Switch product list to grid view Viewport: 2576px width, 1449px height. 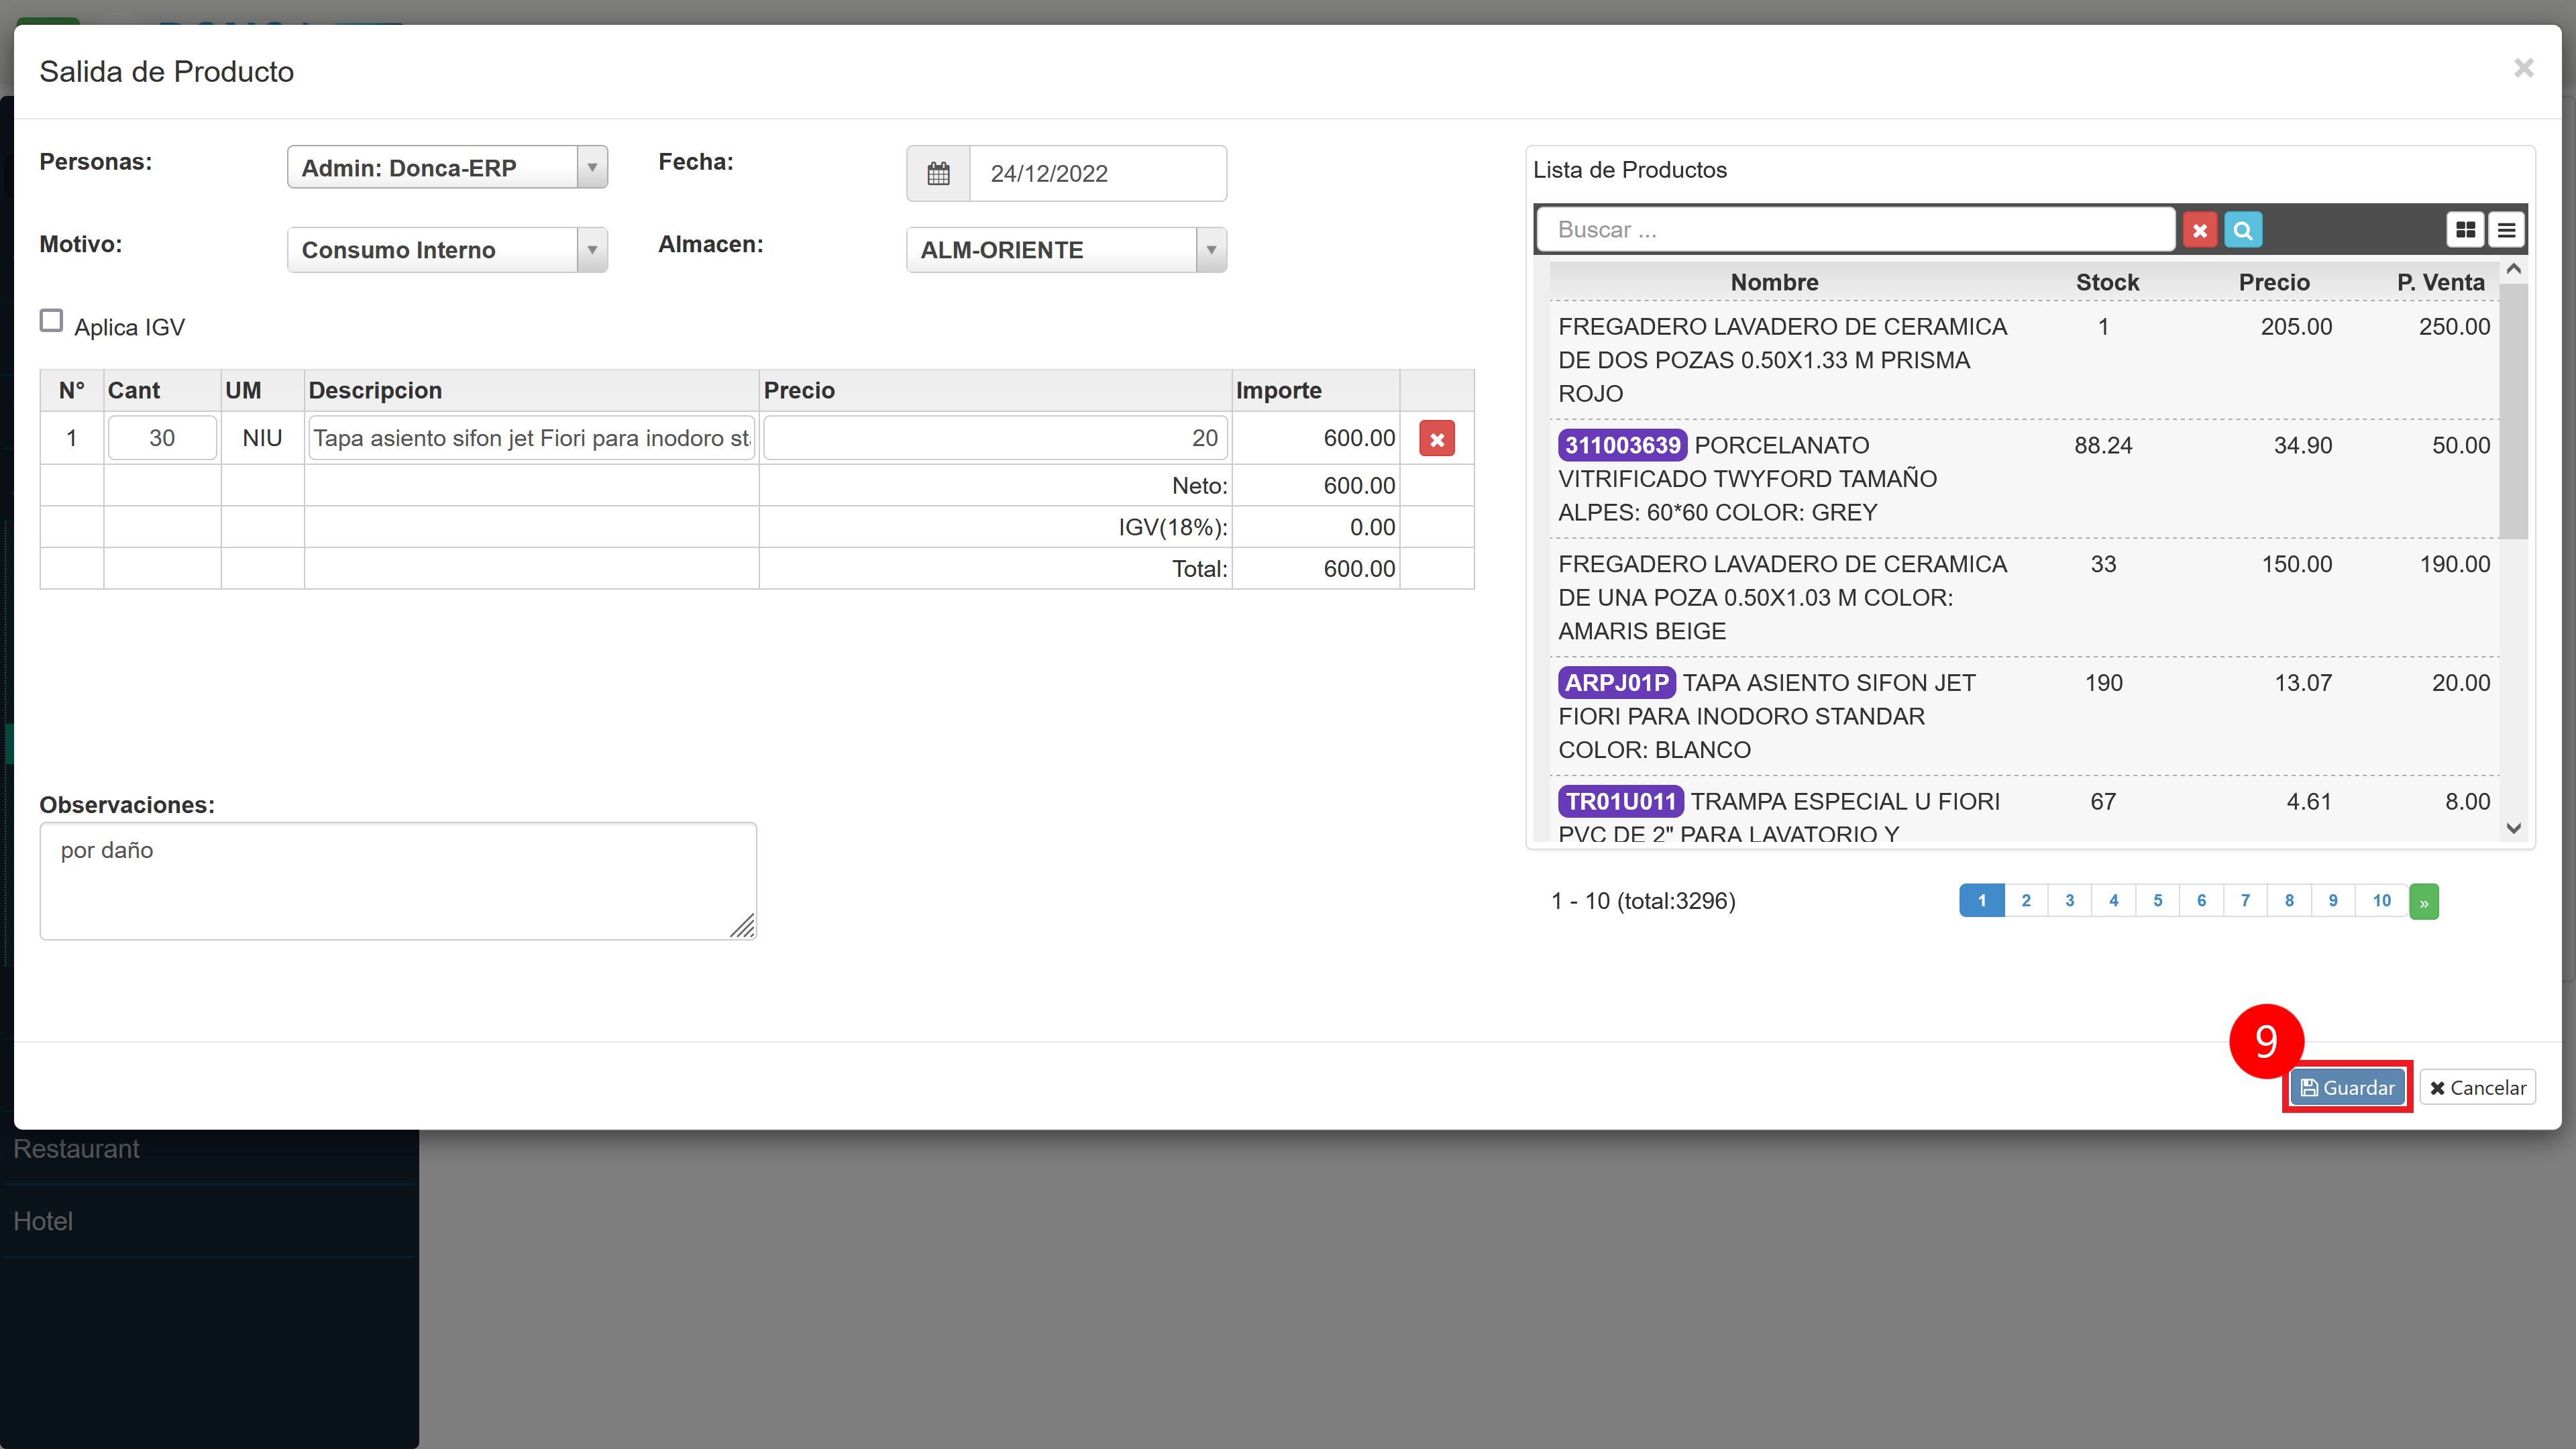(x=2466, y=230)
